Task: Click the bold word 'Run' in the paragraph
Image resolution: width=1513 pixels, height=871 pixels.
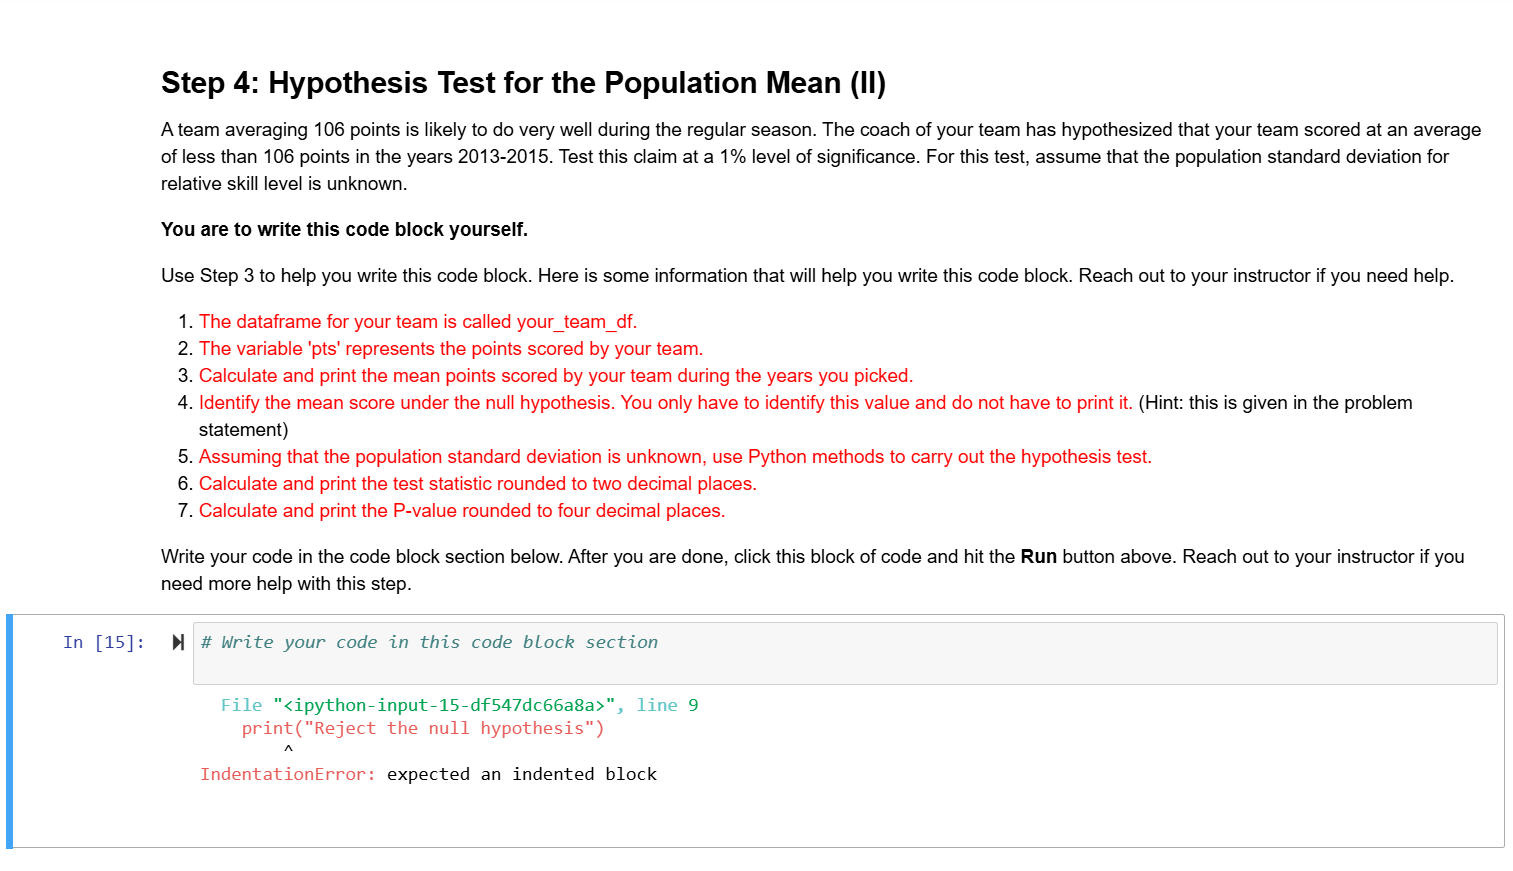Action: tap(1038, 556)
